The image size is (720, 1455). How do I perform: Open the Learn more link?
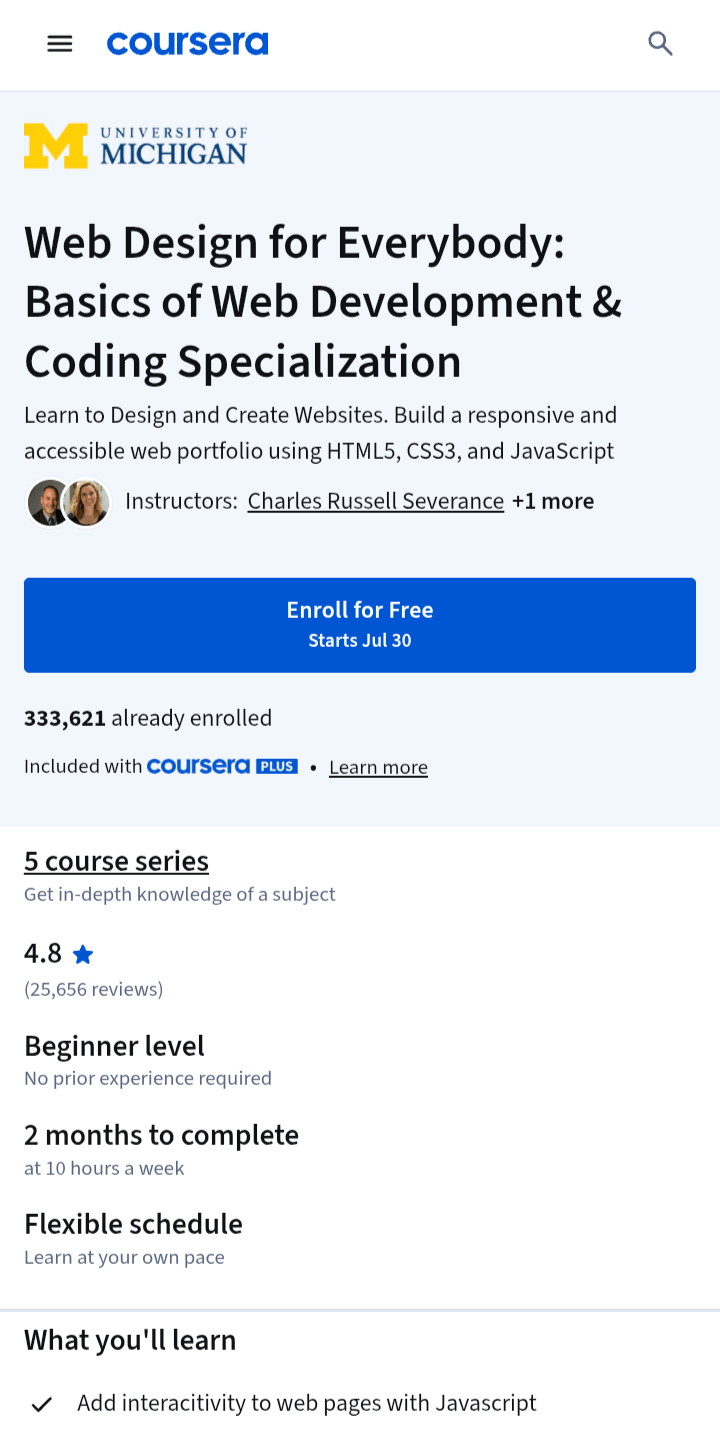click(379, 767)
